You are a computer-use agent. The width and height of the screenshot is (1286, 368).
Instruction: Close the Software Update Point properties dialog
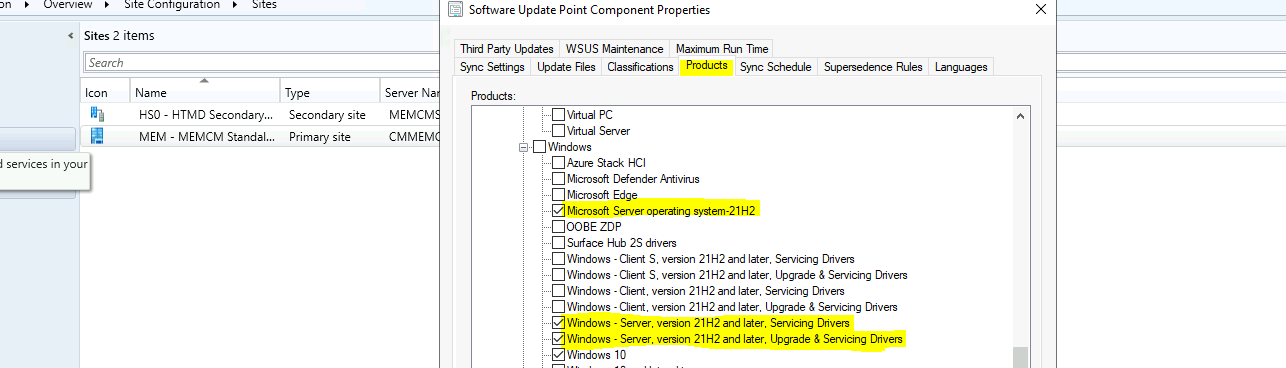pyautogui.click(x=1041, y=10)
